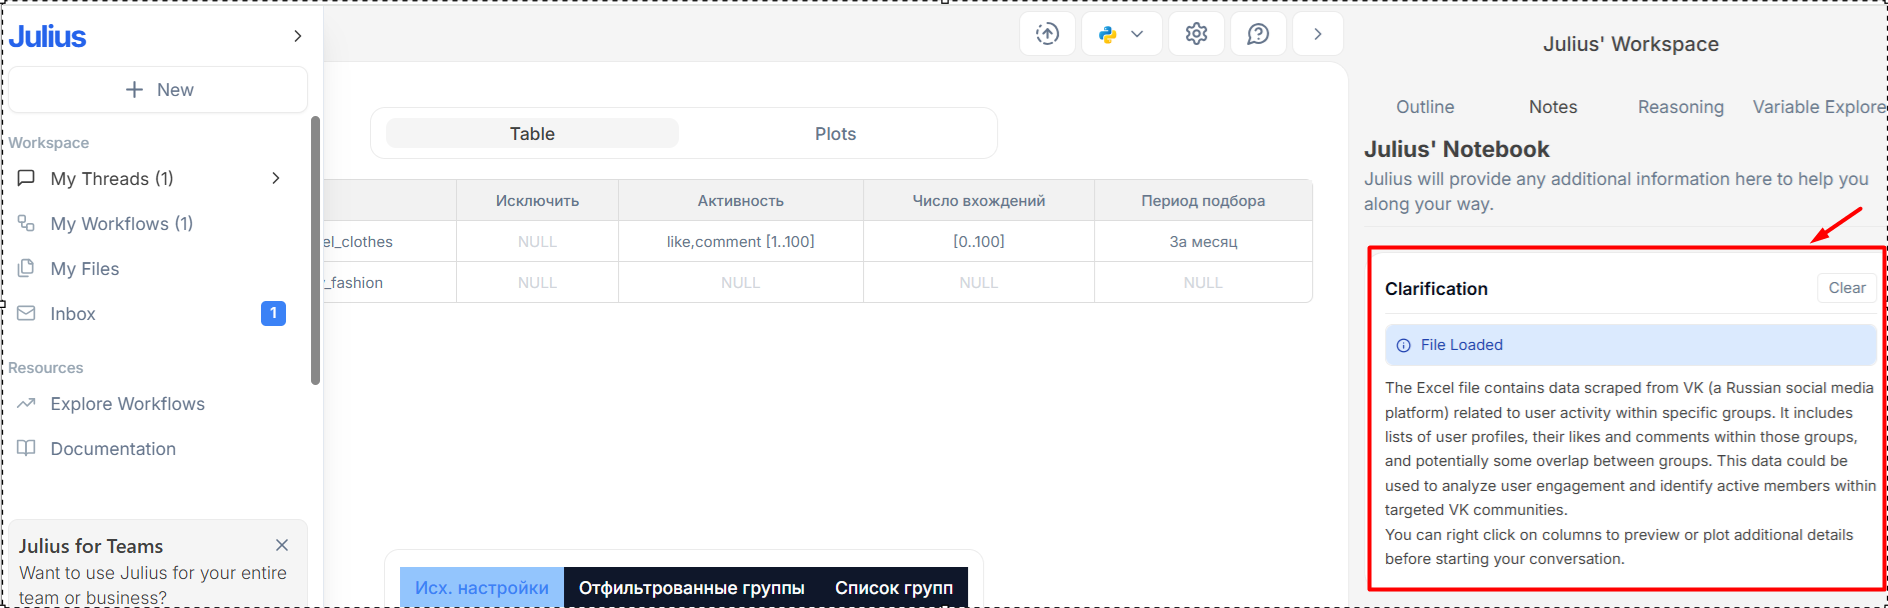Click the Julius' Workspace title
Viewport: 1888px width, 608px height.
click(1630, 44)
